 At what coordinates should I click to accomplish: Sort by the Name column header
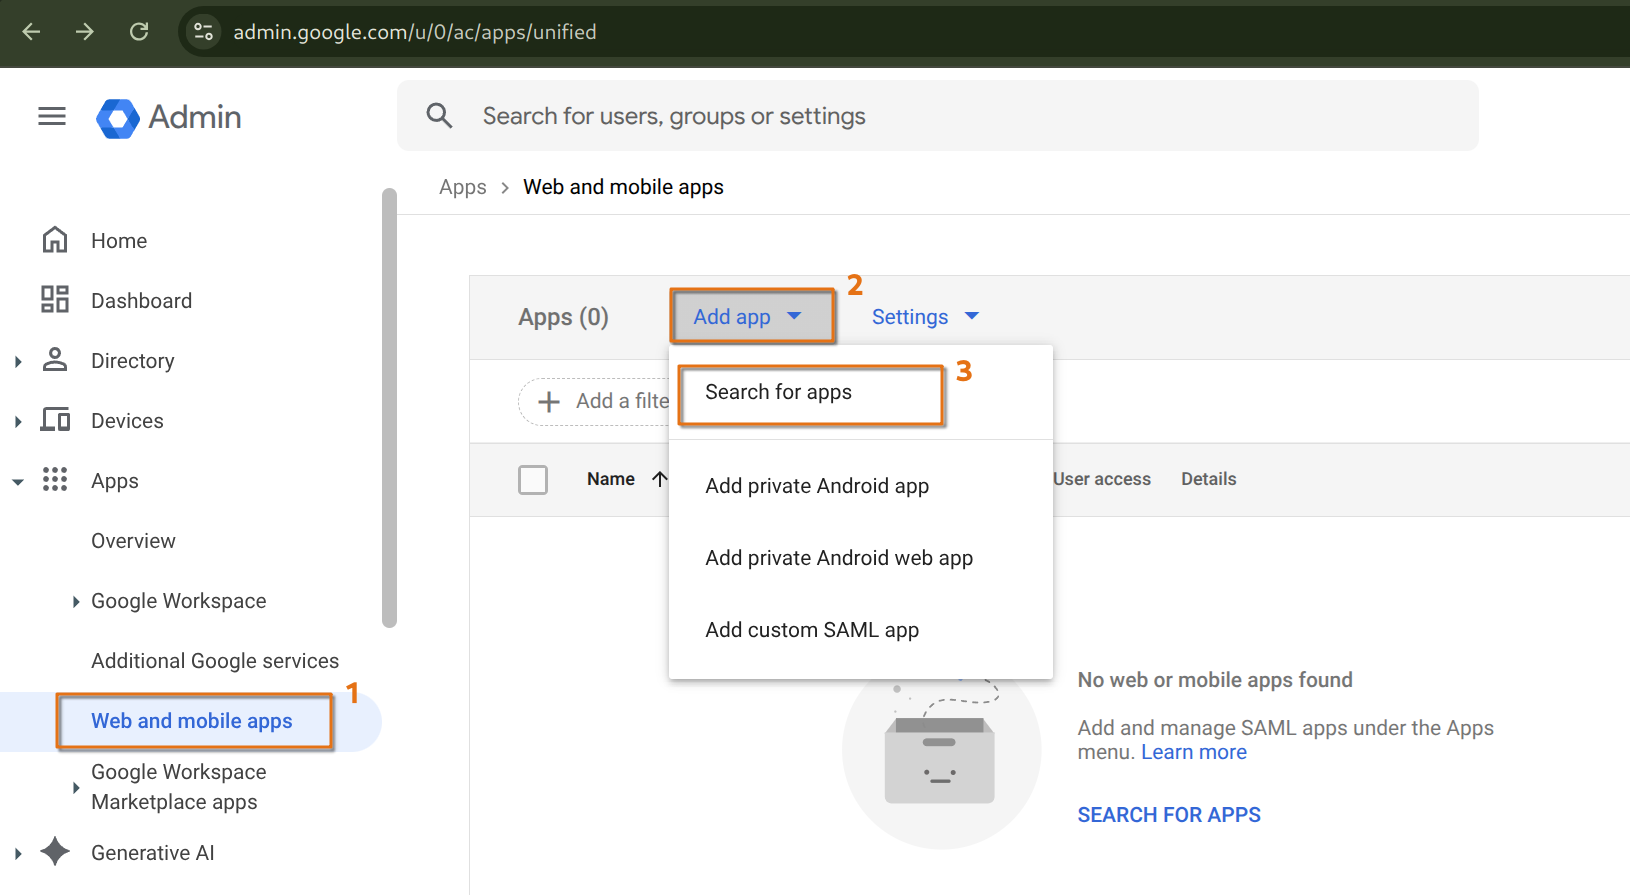611,479
